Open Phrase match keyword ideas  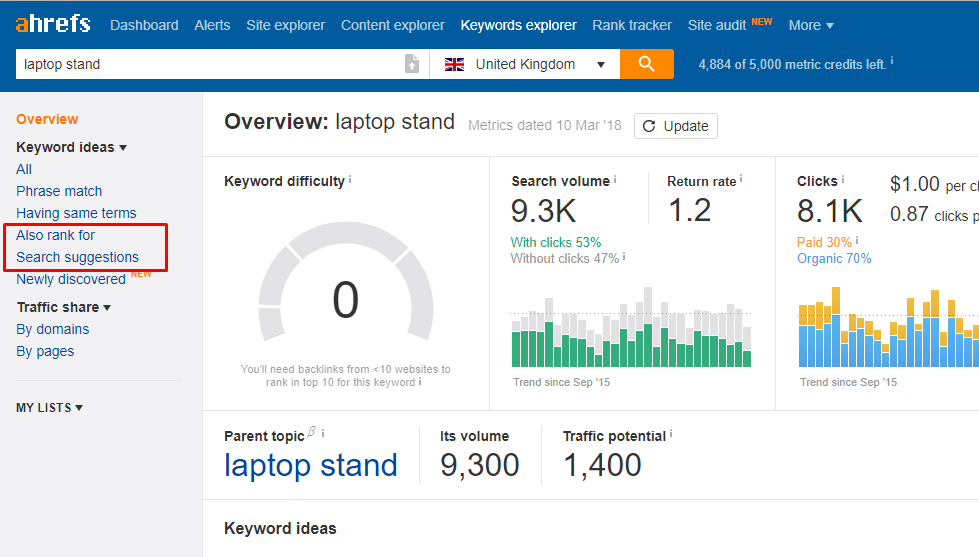59,191
